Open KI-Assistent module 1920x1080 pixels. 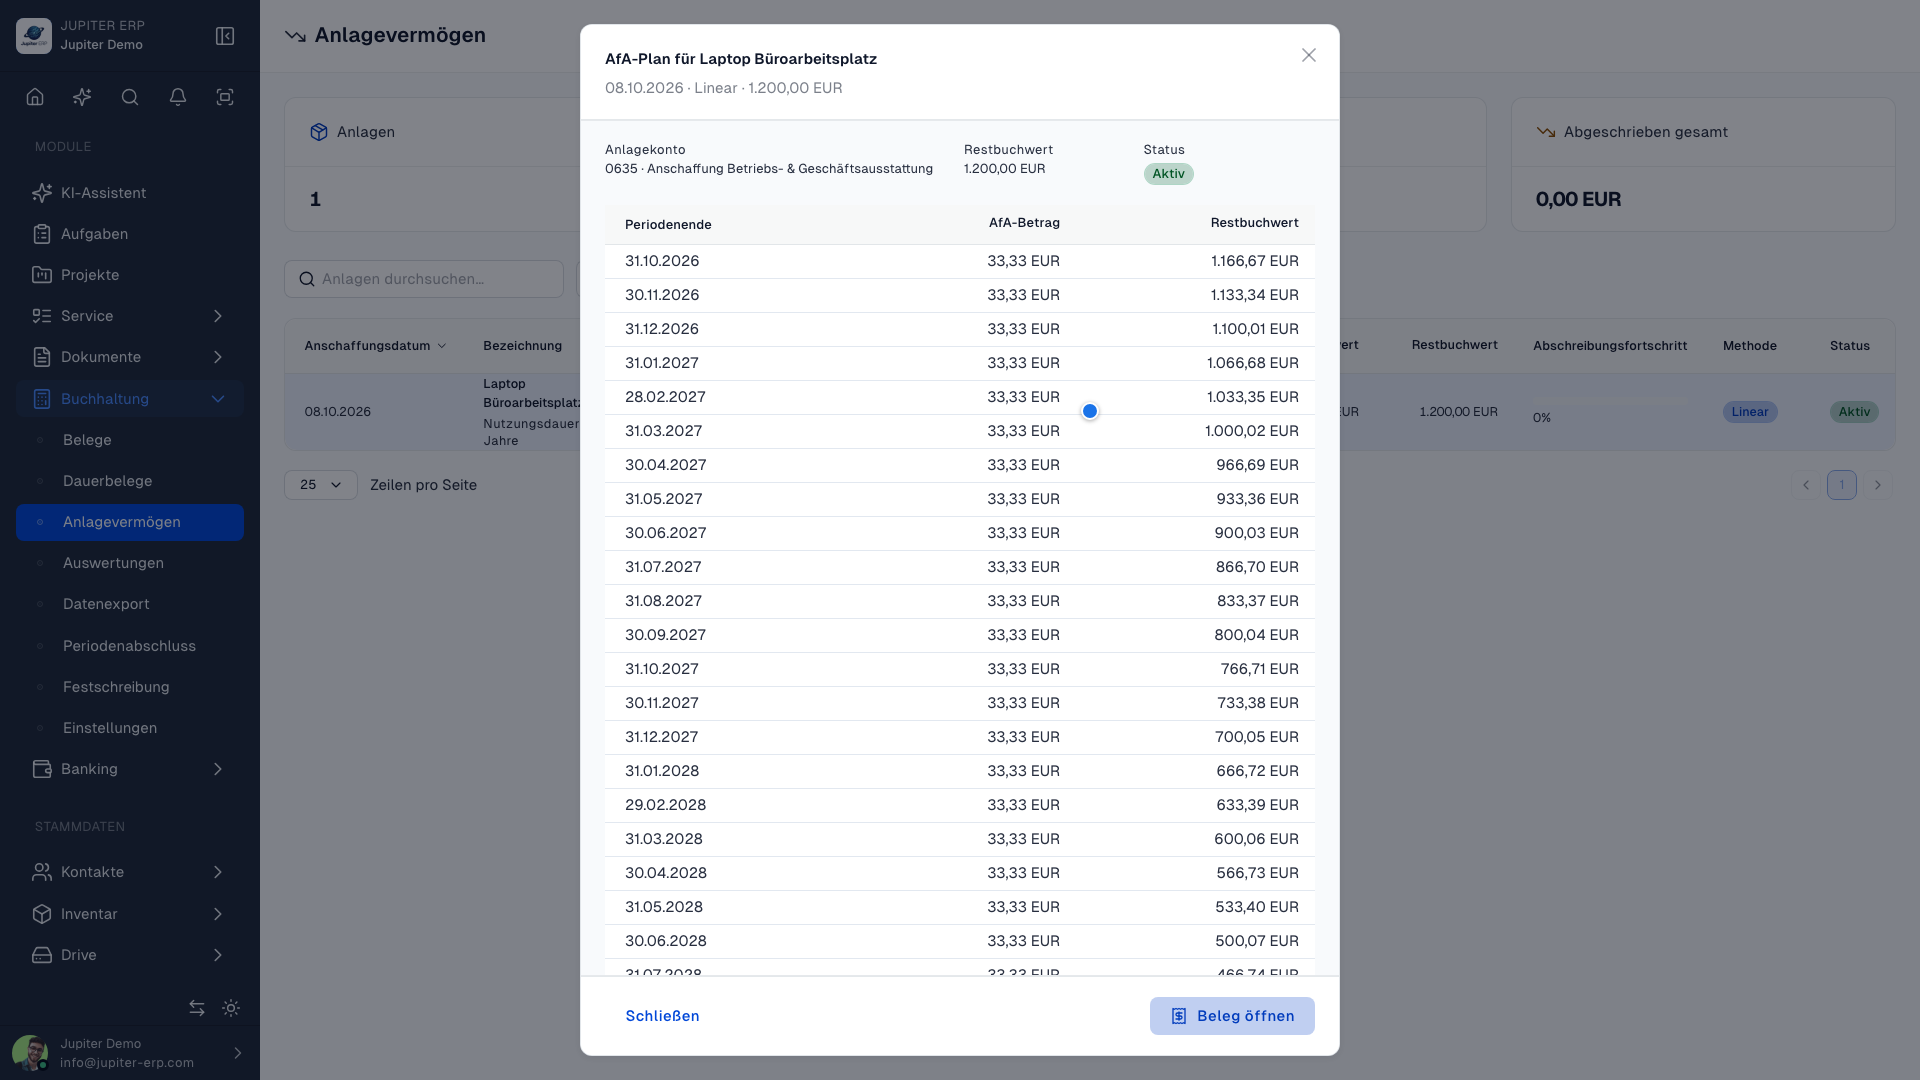[130, 193]
